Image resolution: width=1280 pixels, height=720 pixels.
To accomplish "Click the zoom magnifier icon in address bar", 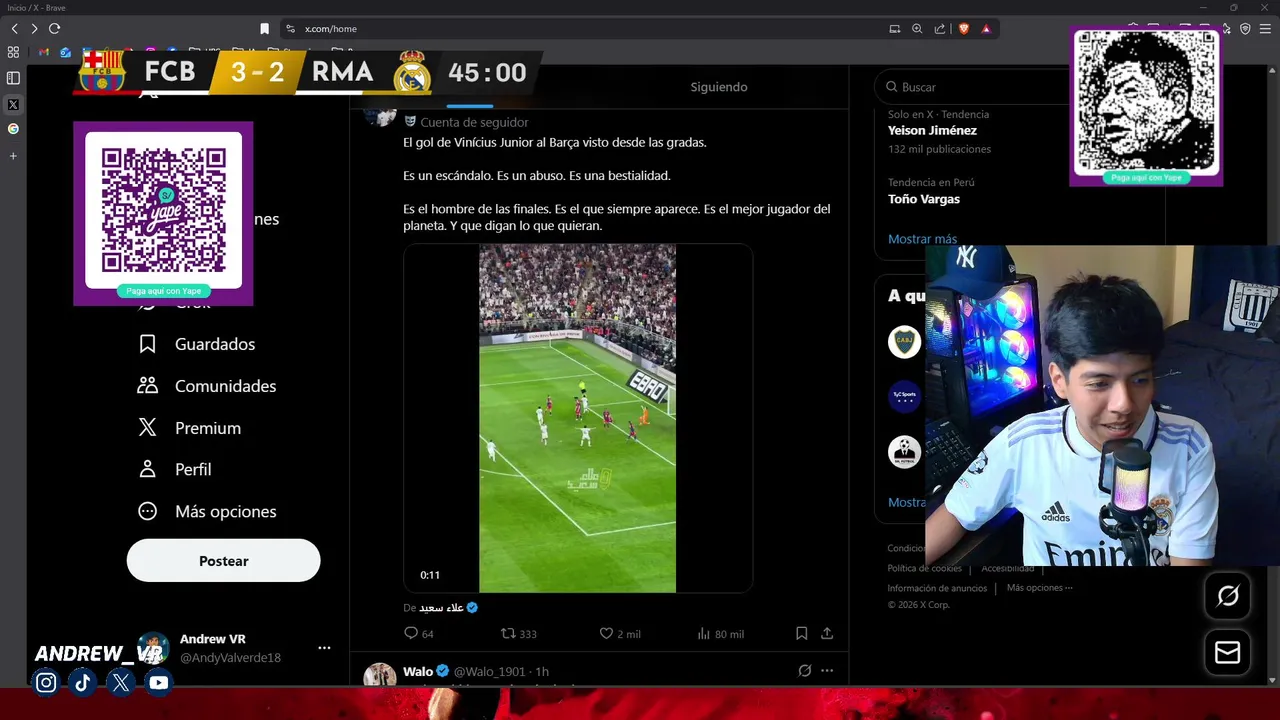I will coord(917,29).
